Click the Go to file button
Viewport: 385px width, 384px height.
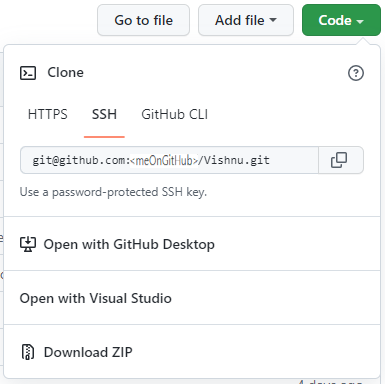[x=143, y=20]
